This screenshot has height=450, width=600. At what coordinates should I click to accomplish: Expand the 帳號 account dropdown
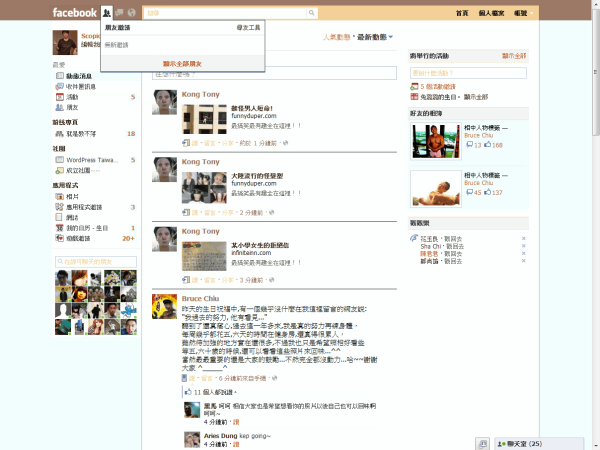[x=523, y=13]
